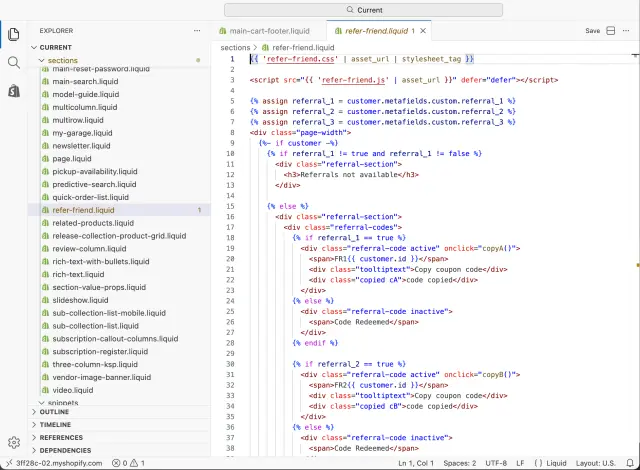Open the Shopify bag icon in activity bar
Viewport: 640px width, 470px height.
(13, 91)
